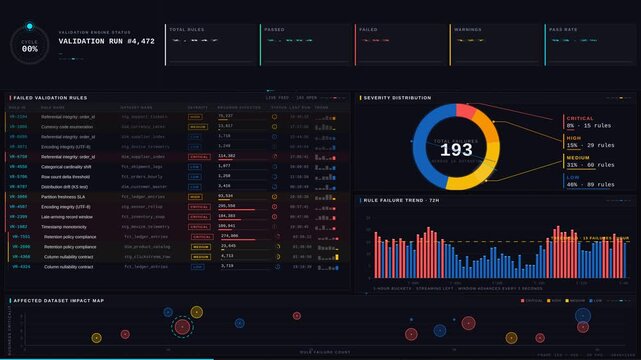Open trend sparkline for Timestamp monotonicity row
Viewport: 641px width, 360px height.
pos(326,227)
